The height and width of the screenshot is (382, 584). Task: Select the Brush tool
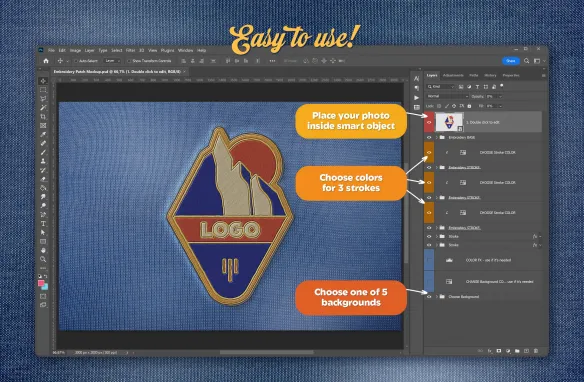(x=43, y=152)
